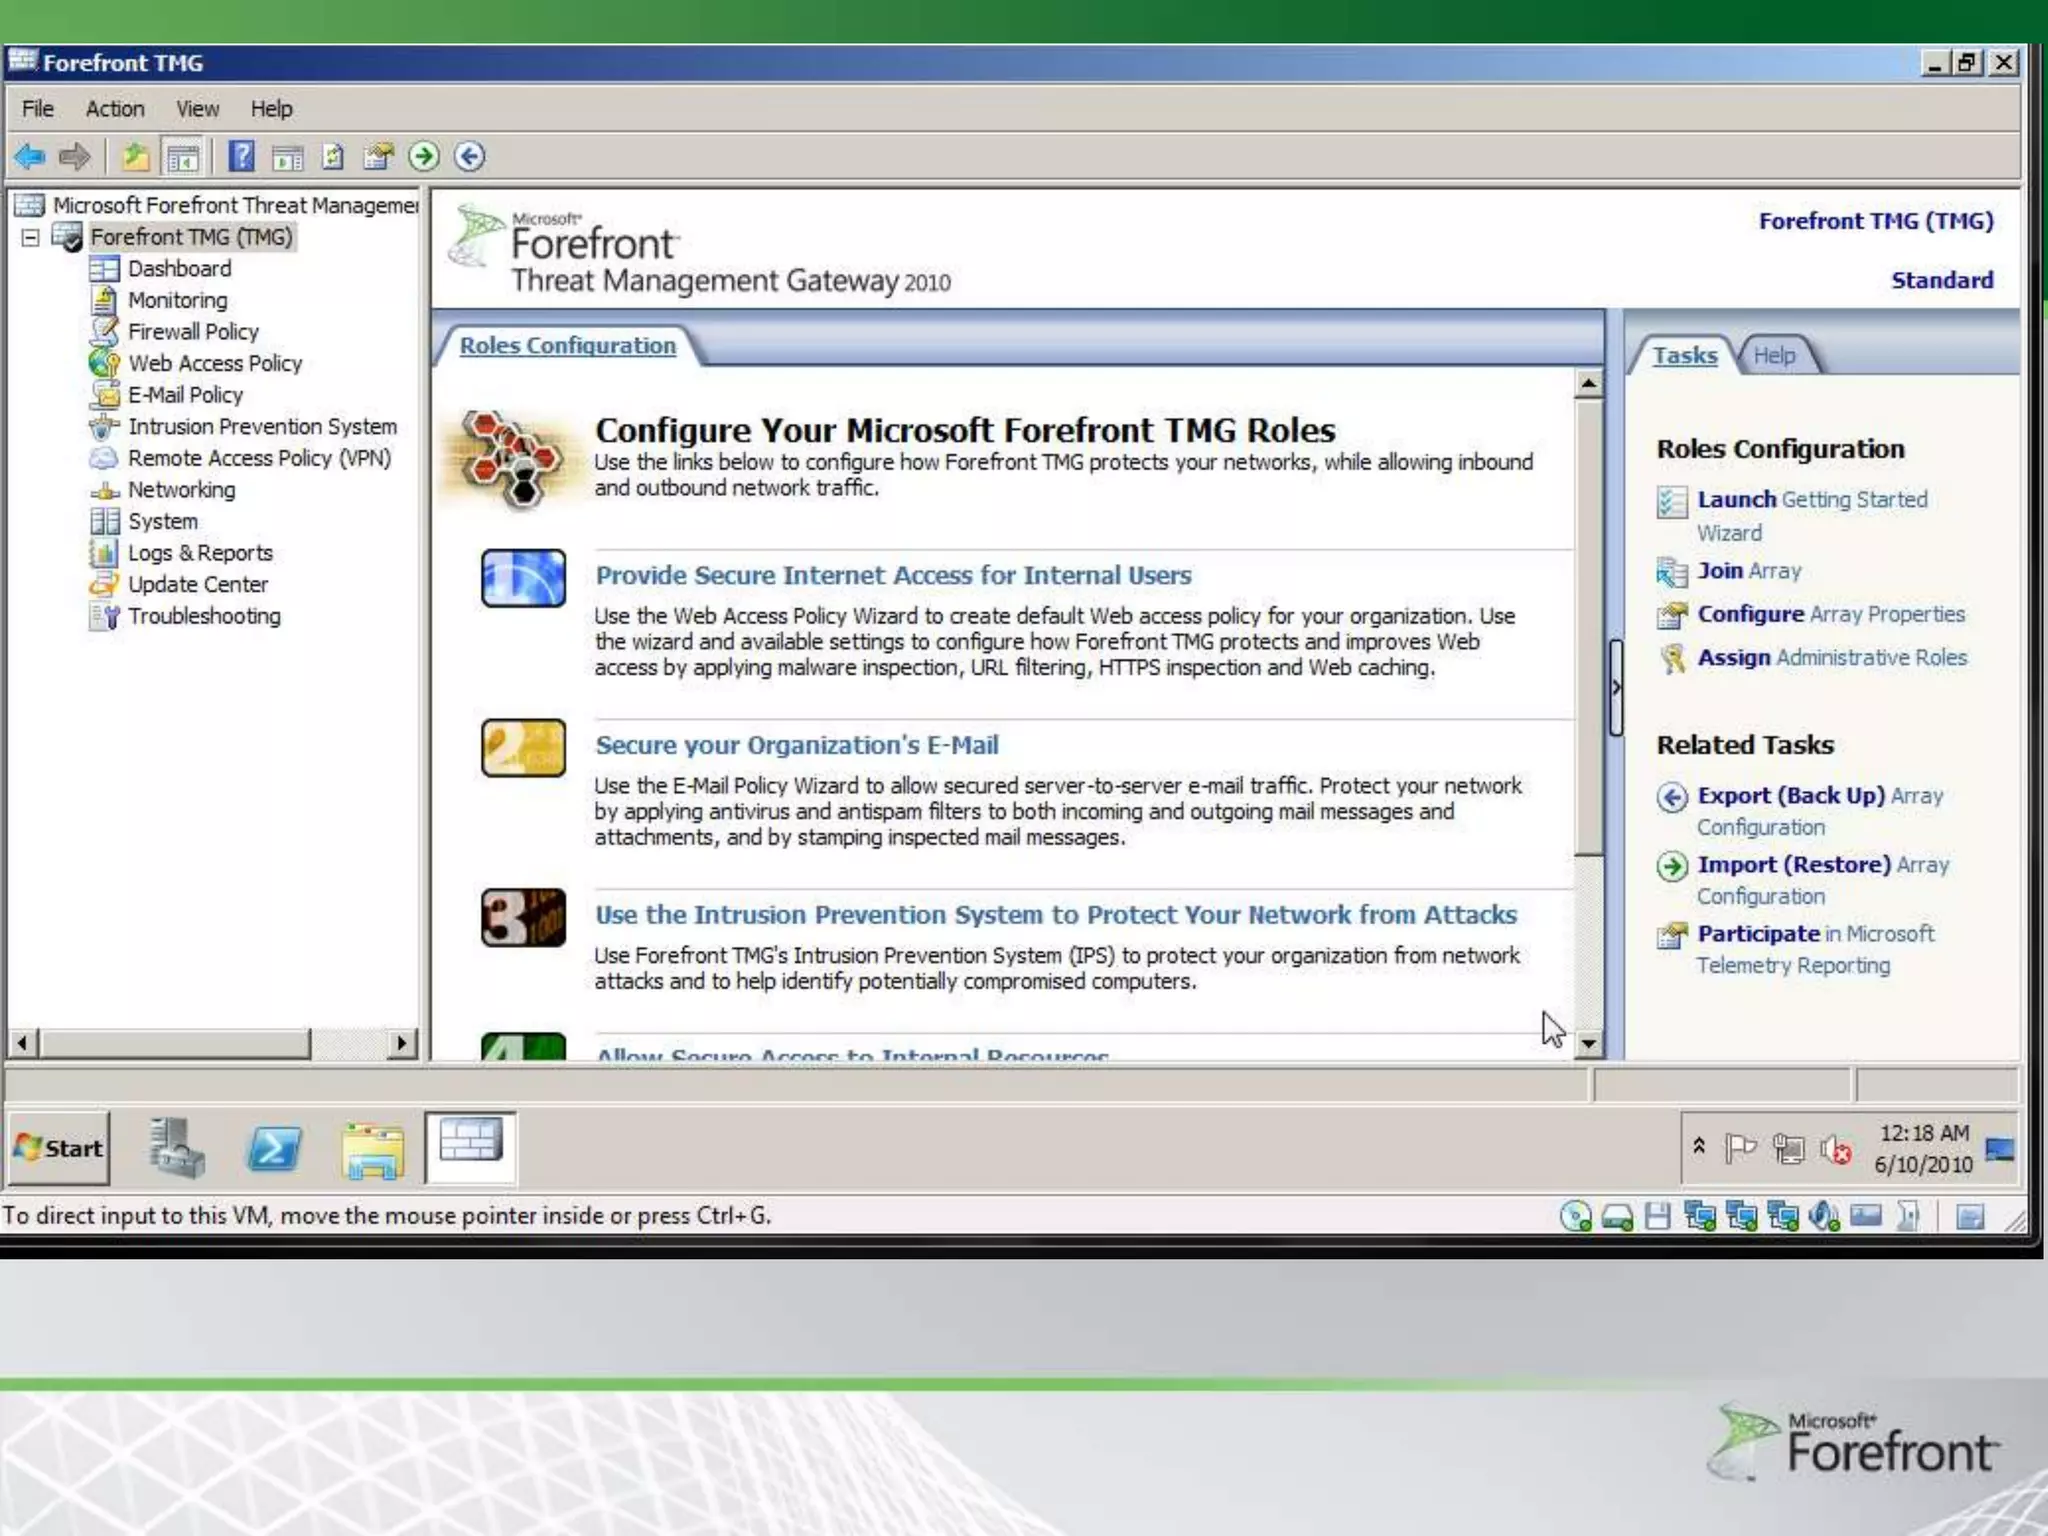Click the Help question mark toolbar icon
This screenshot has width=2048, height=1536.
click(x=241, y=157)
